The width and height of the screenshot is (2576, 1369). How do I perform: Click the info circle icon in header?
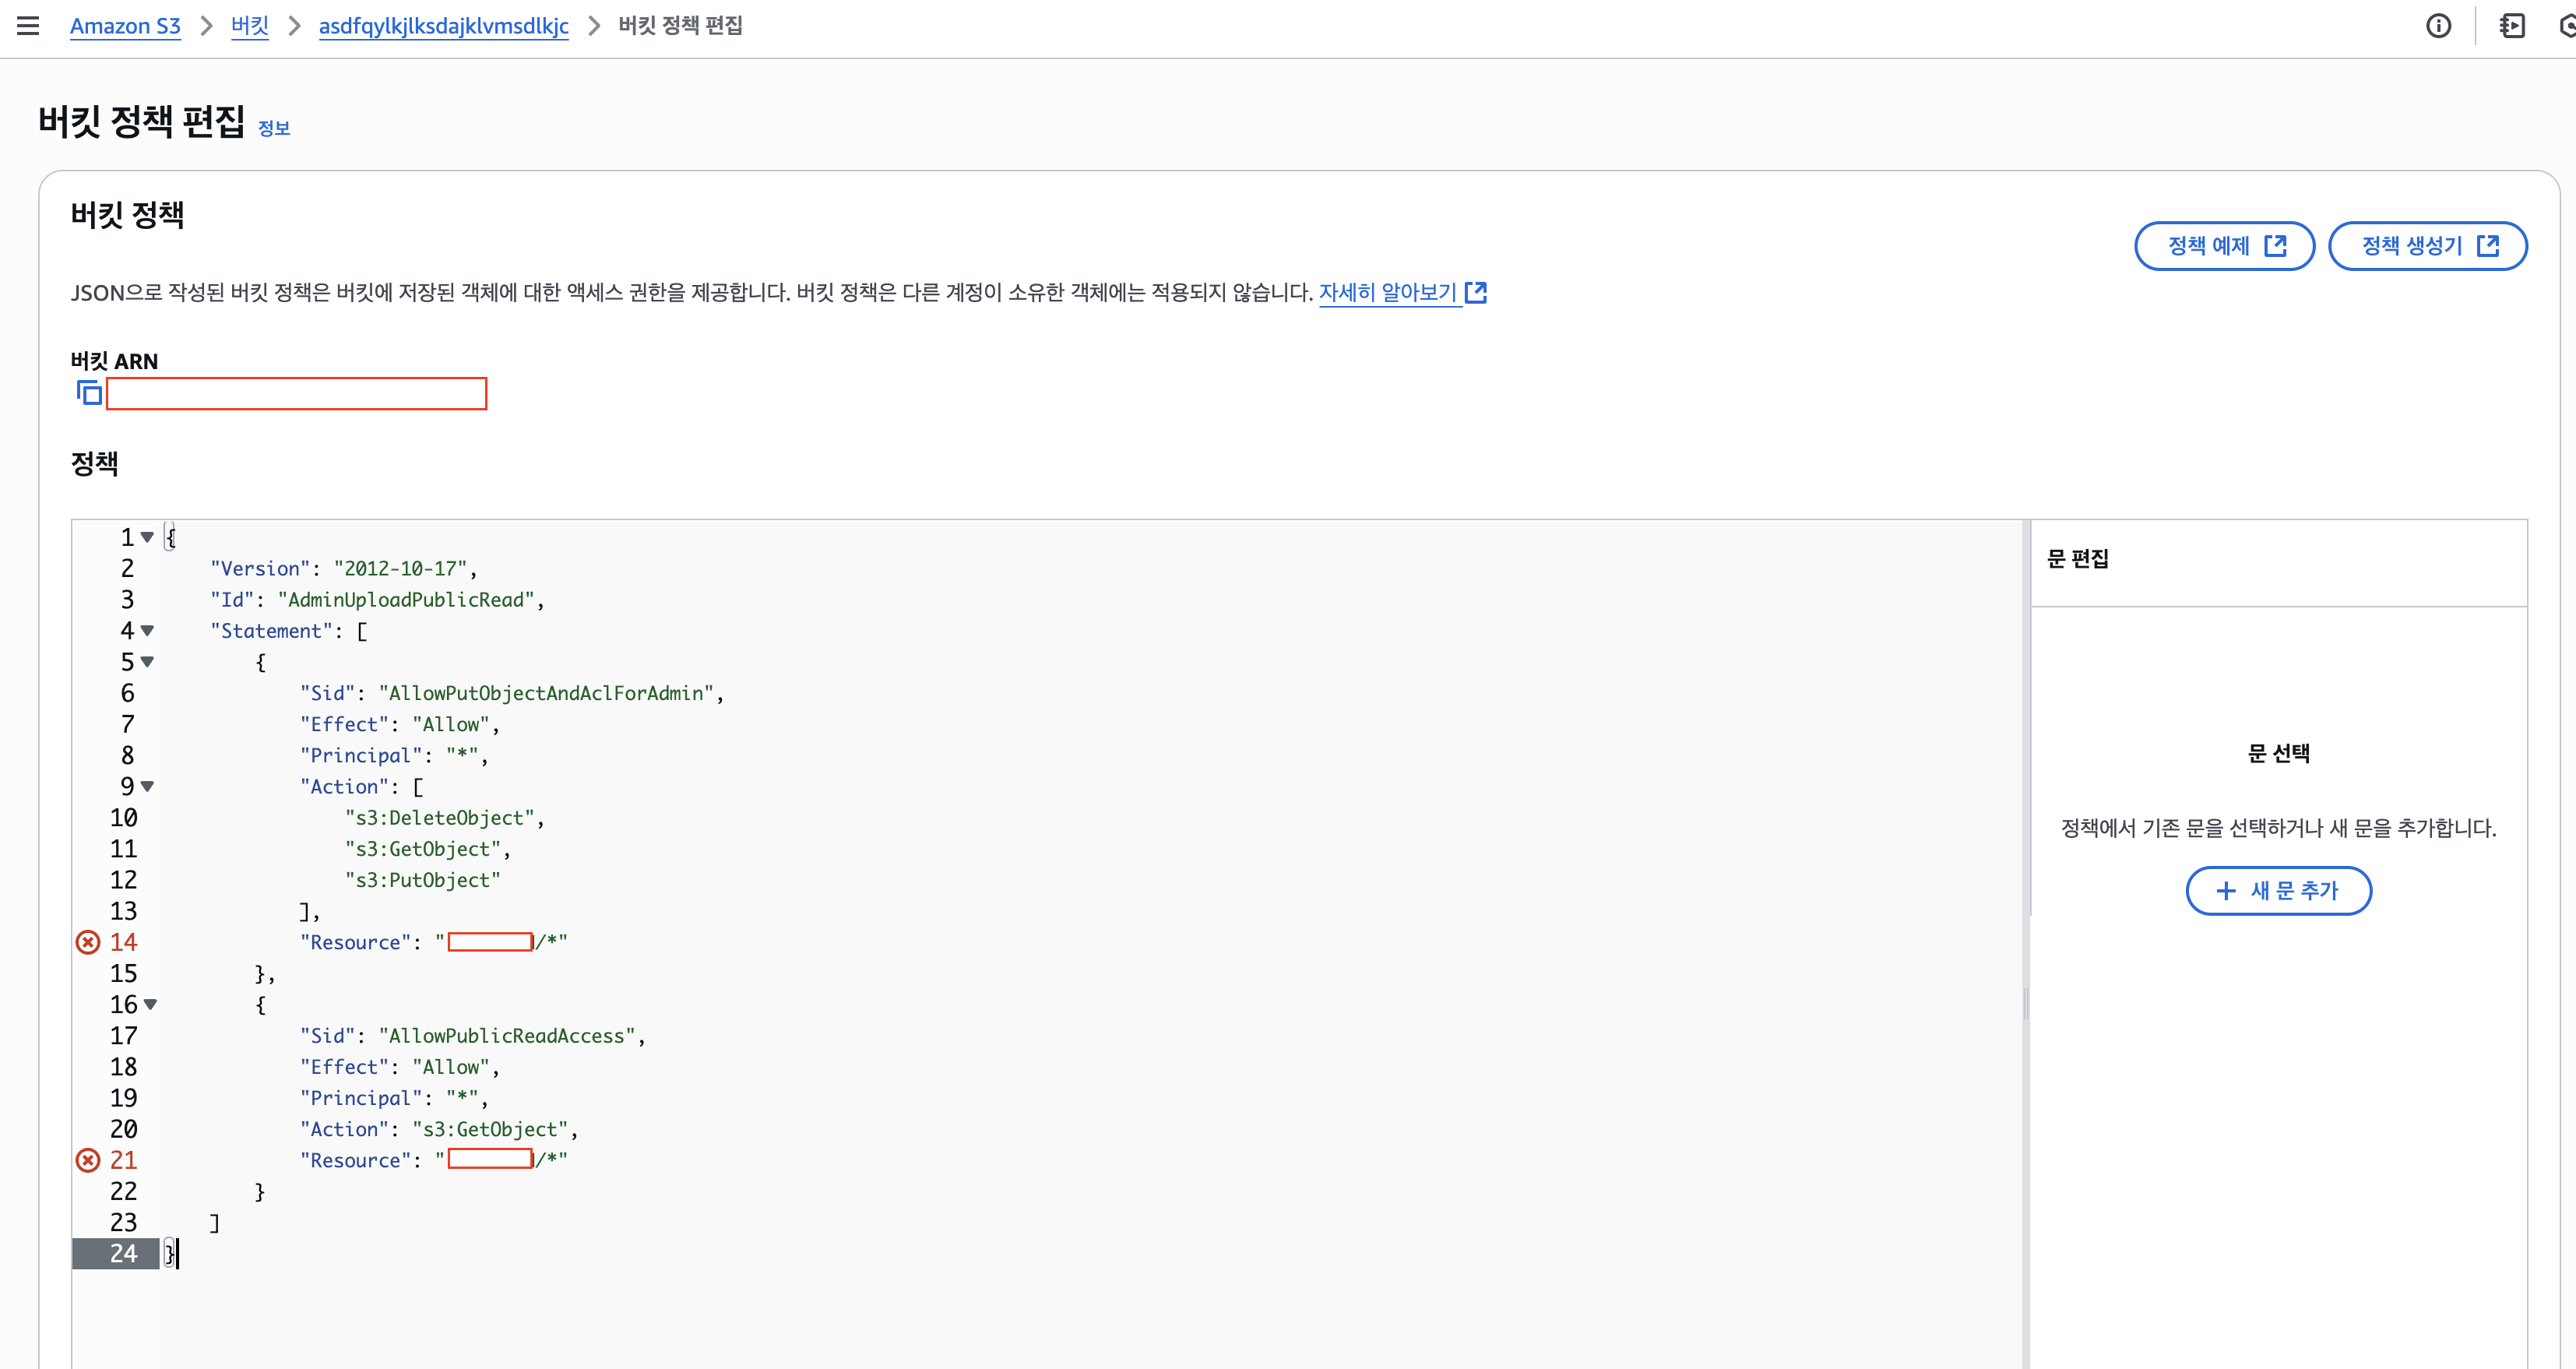point(2438,26)
